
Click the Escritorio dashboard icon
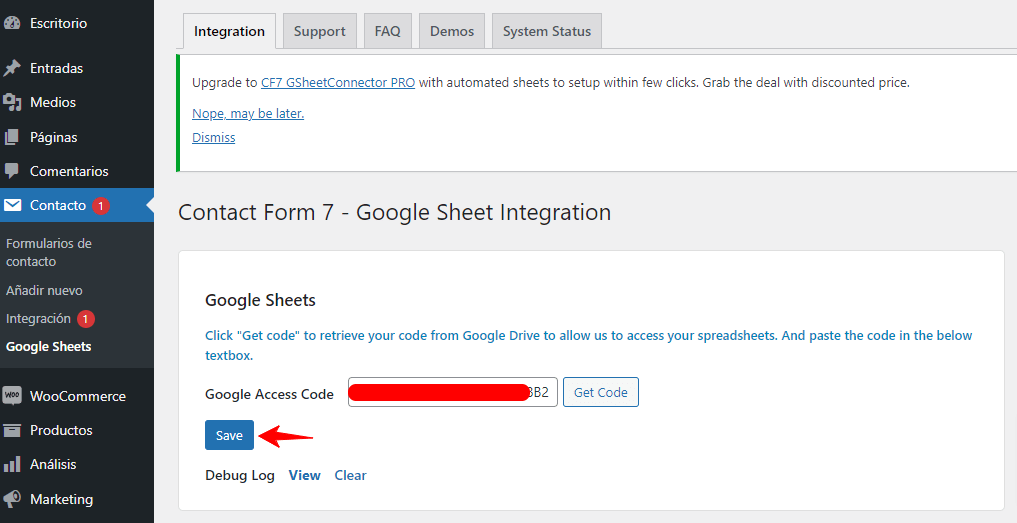coord(12,23)
